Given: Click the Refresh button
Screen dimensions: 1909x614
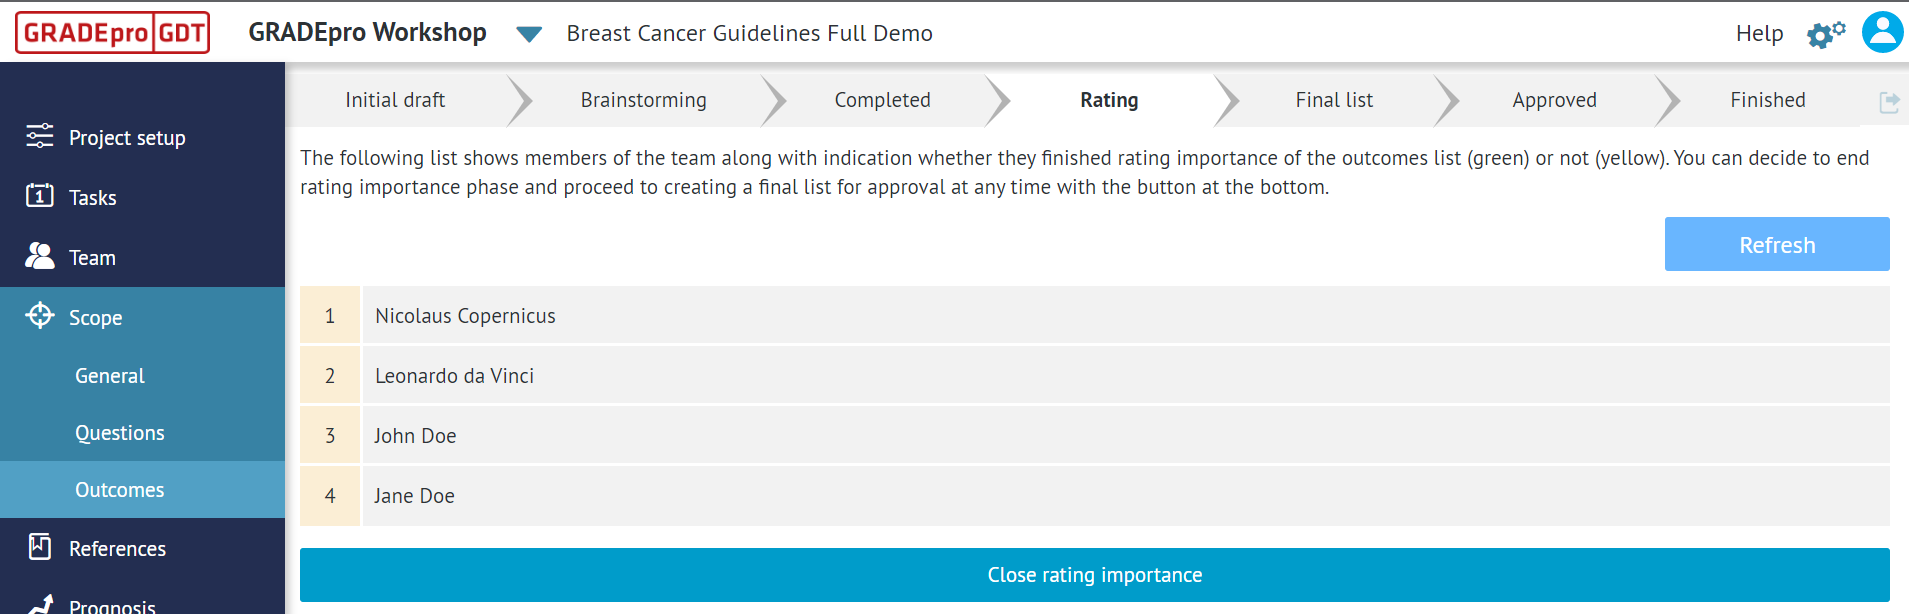Looking at the screenshot, I should [x=1776, y=244].
